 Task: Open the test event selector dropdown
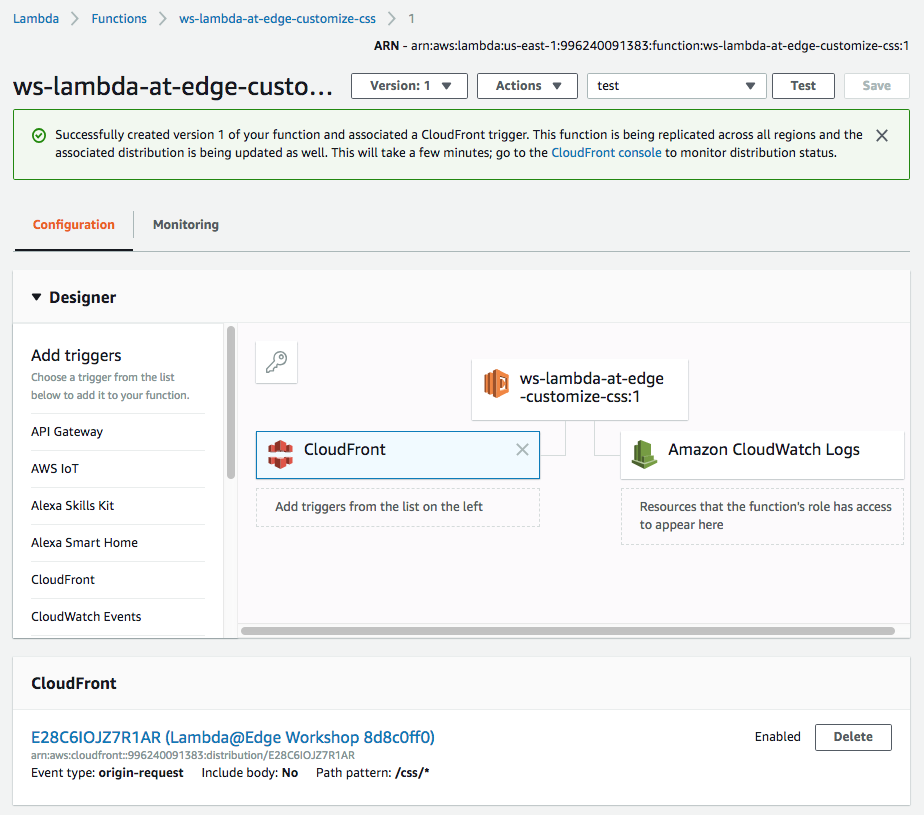click(676, 86)
